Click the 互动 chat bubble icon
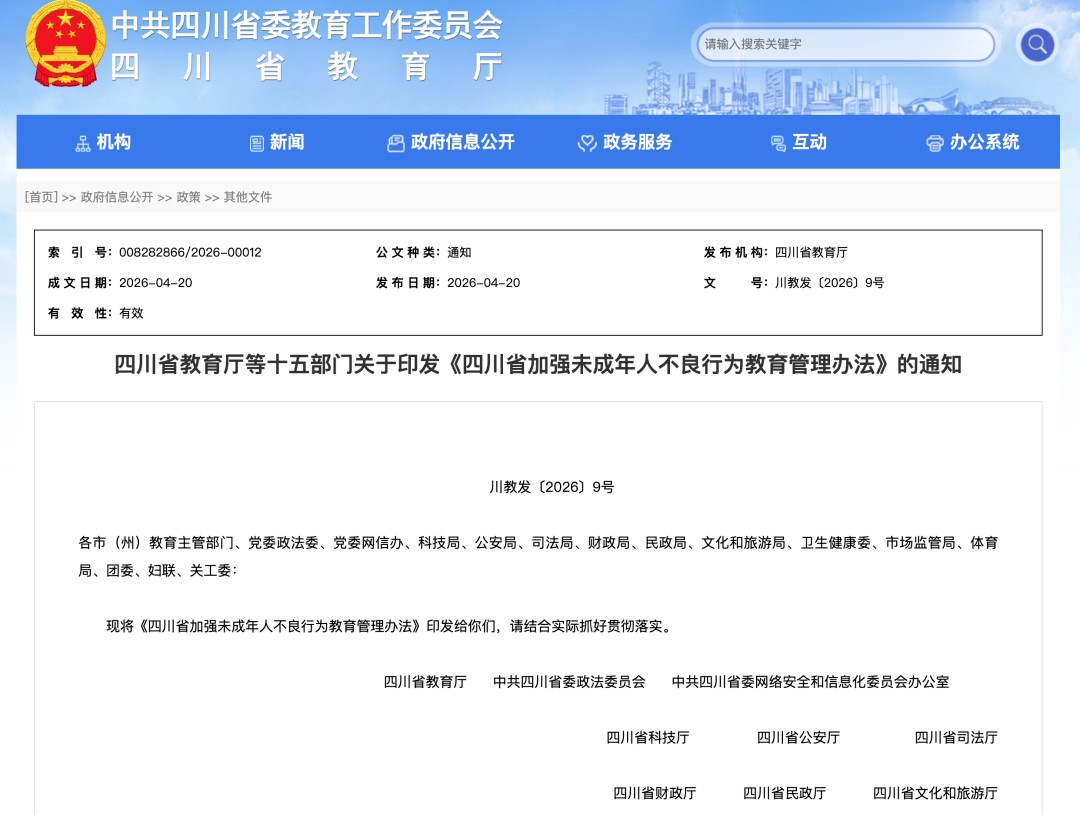The image size is (1080, 815). click(x=778, y=143)
